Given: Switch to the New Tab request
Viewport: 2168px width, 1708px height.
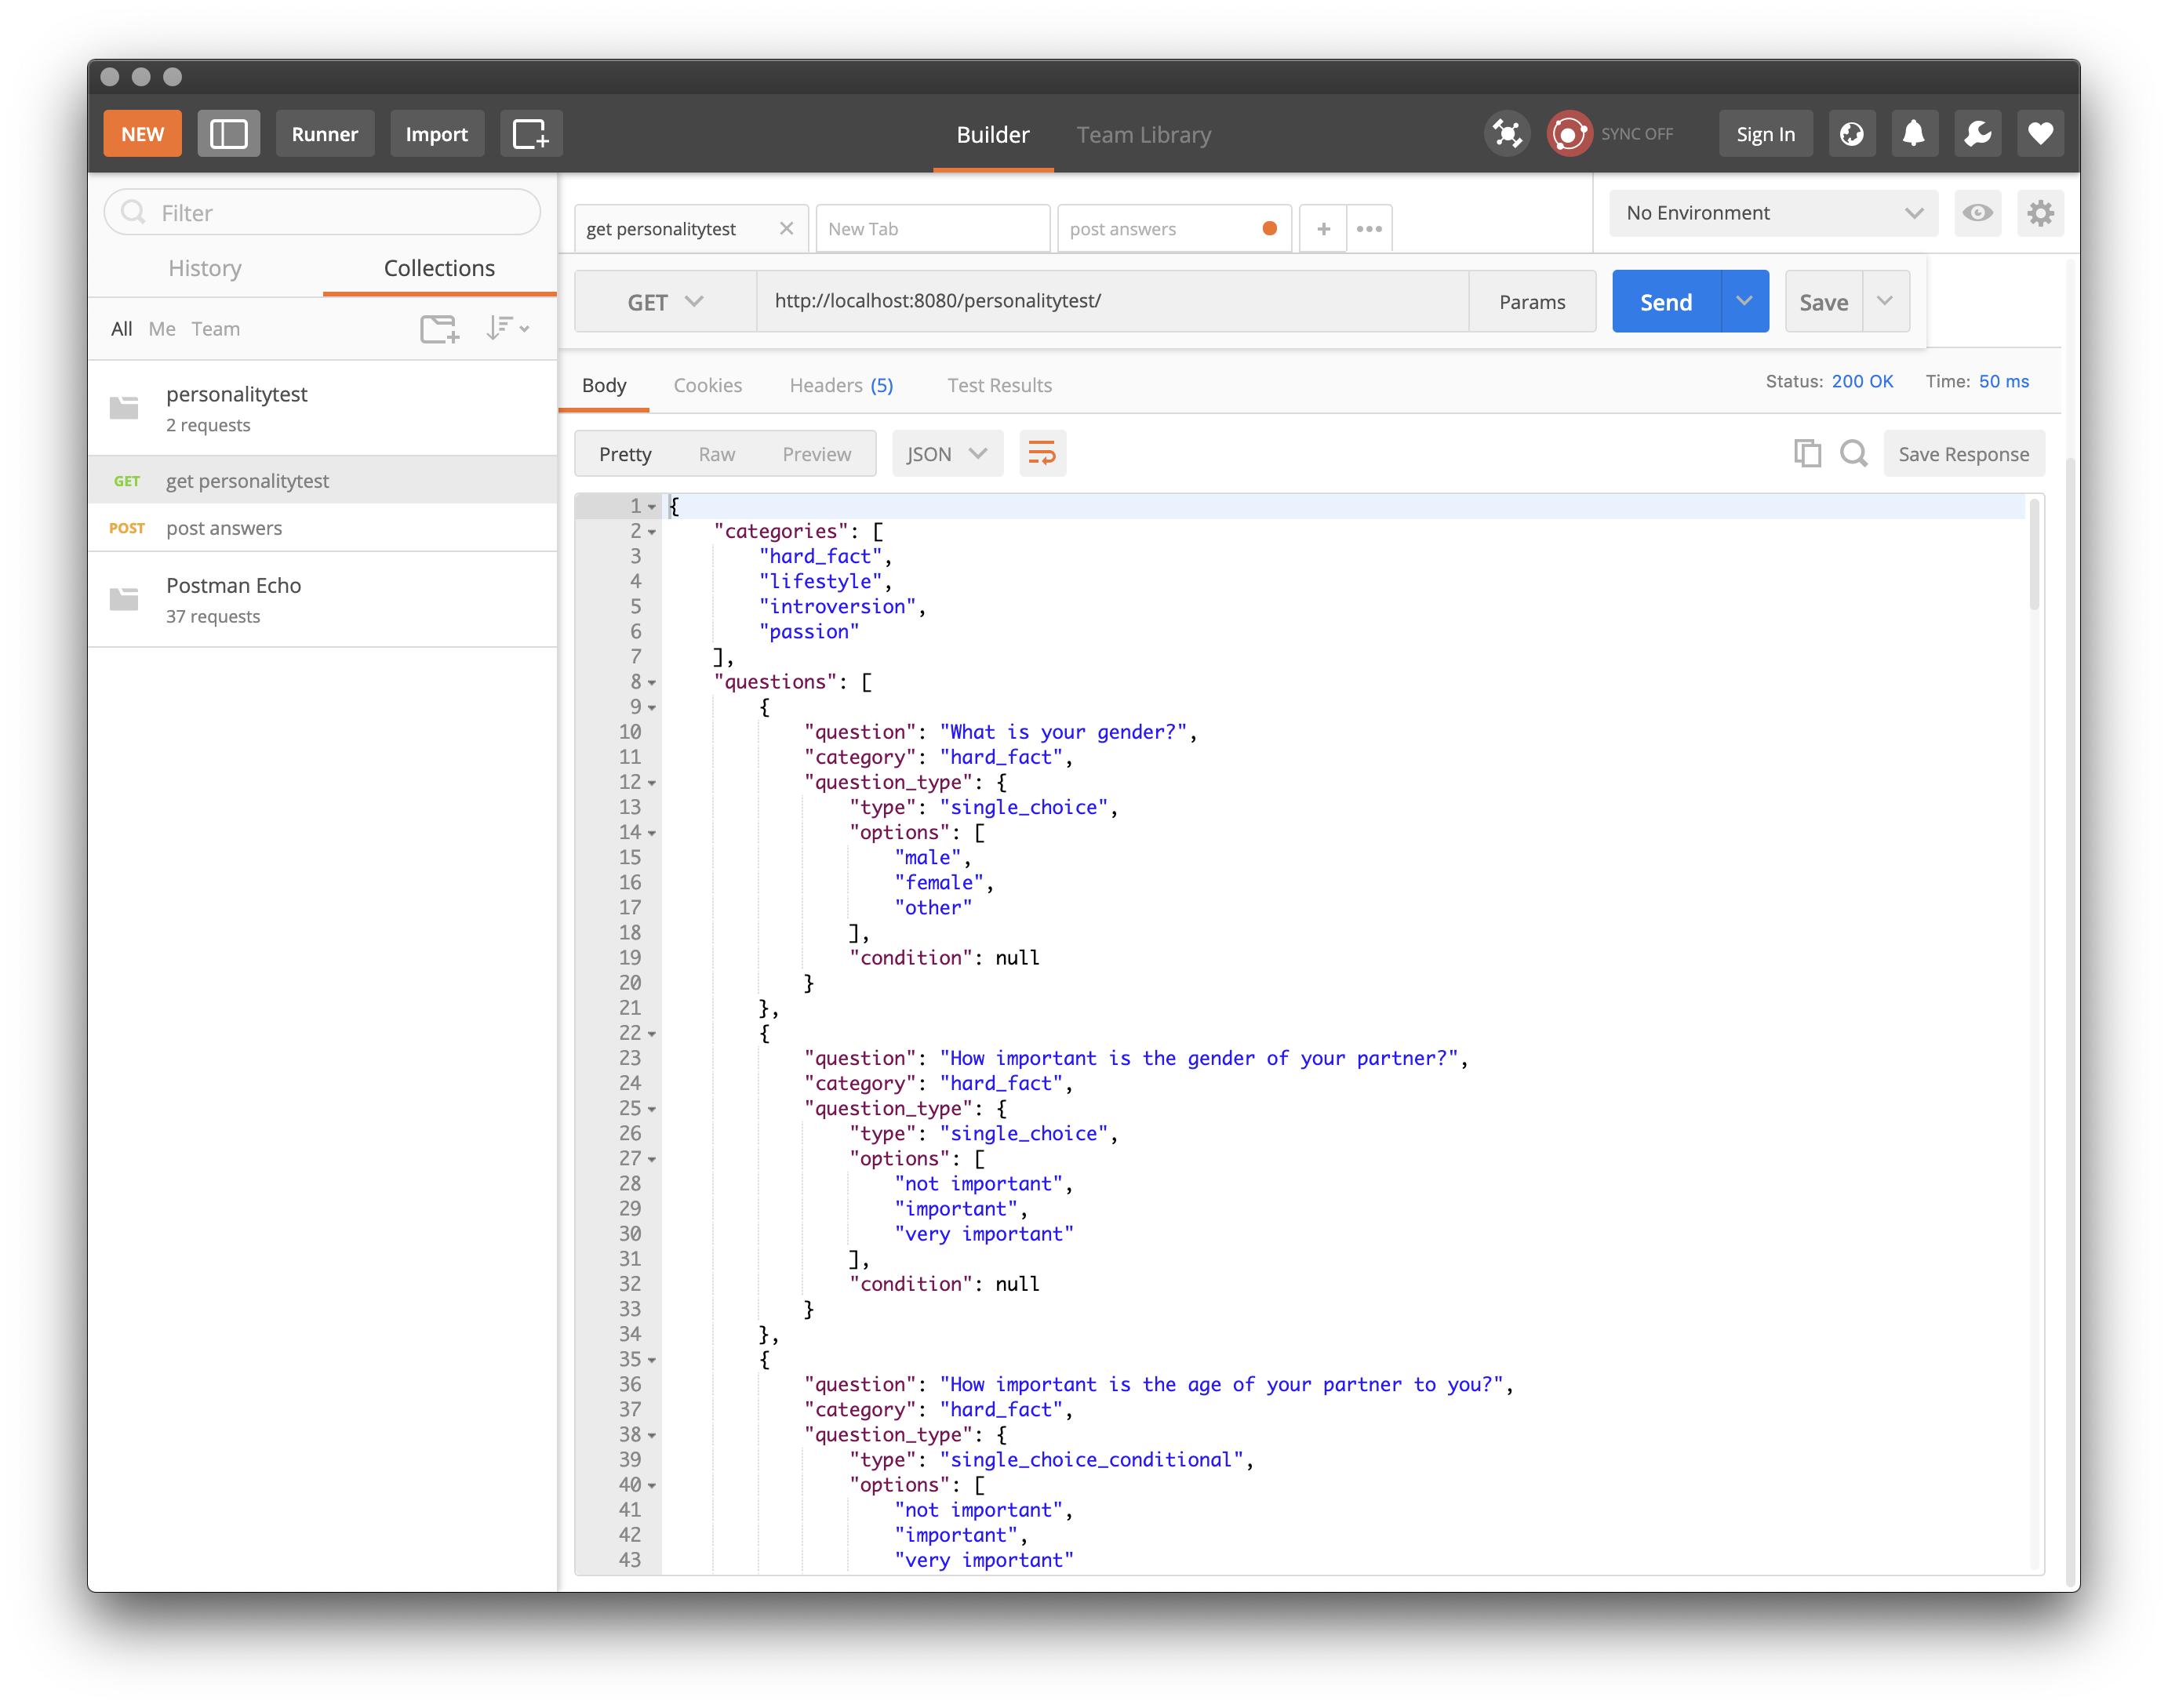Looking at the screenshot, I should tap(932, 229).
